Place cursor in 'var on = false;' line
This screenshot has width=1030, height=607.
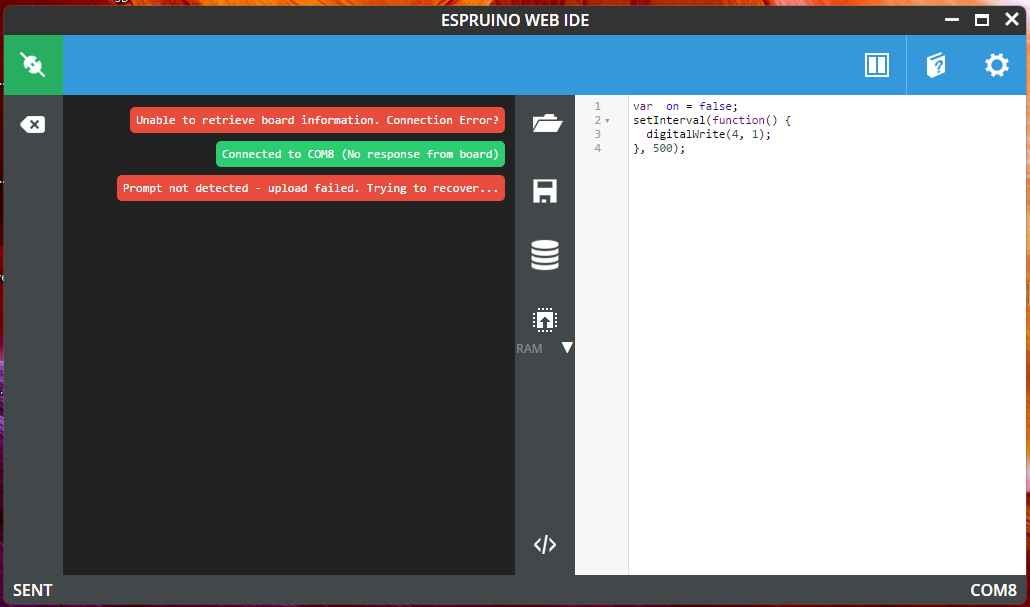point(685,106)
